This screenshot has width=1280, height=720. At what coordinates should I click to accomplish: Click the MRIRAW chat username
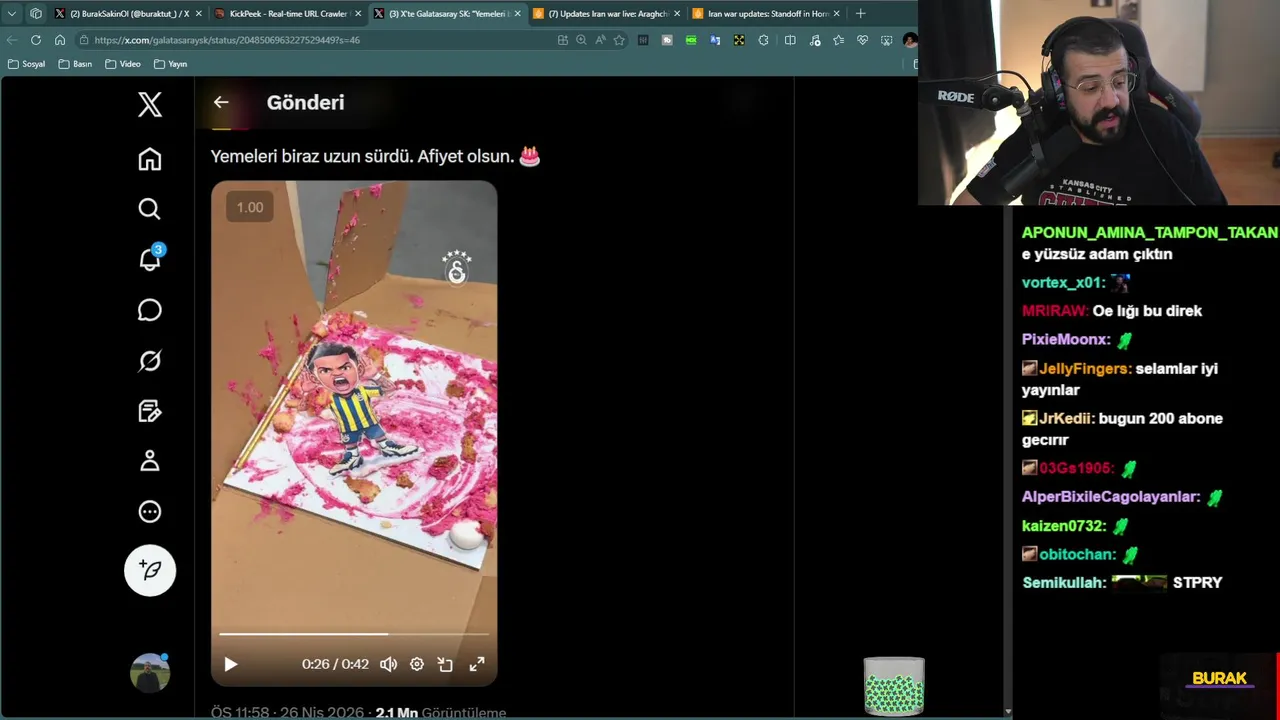(x=1055, y=311)
